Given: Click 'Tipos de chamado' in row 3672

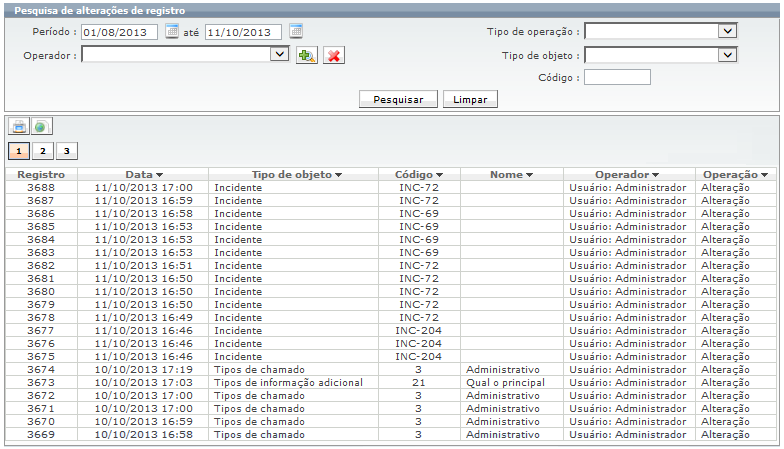Looking at the screenshot, I should [260, 396].
